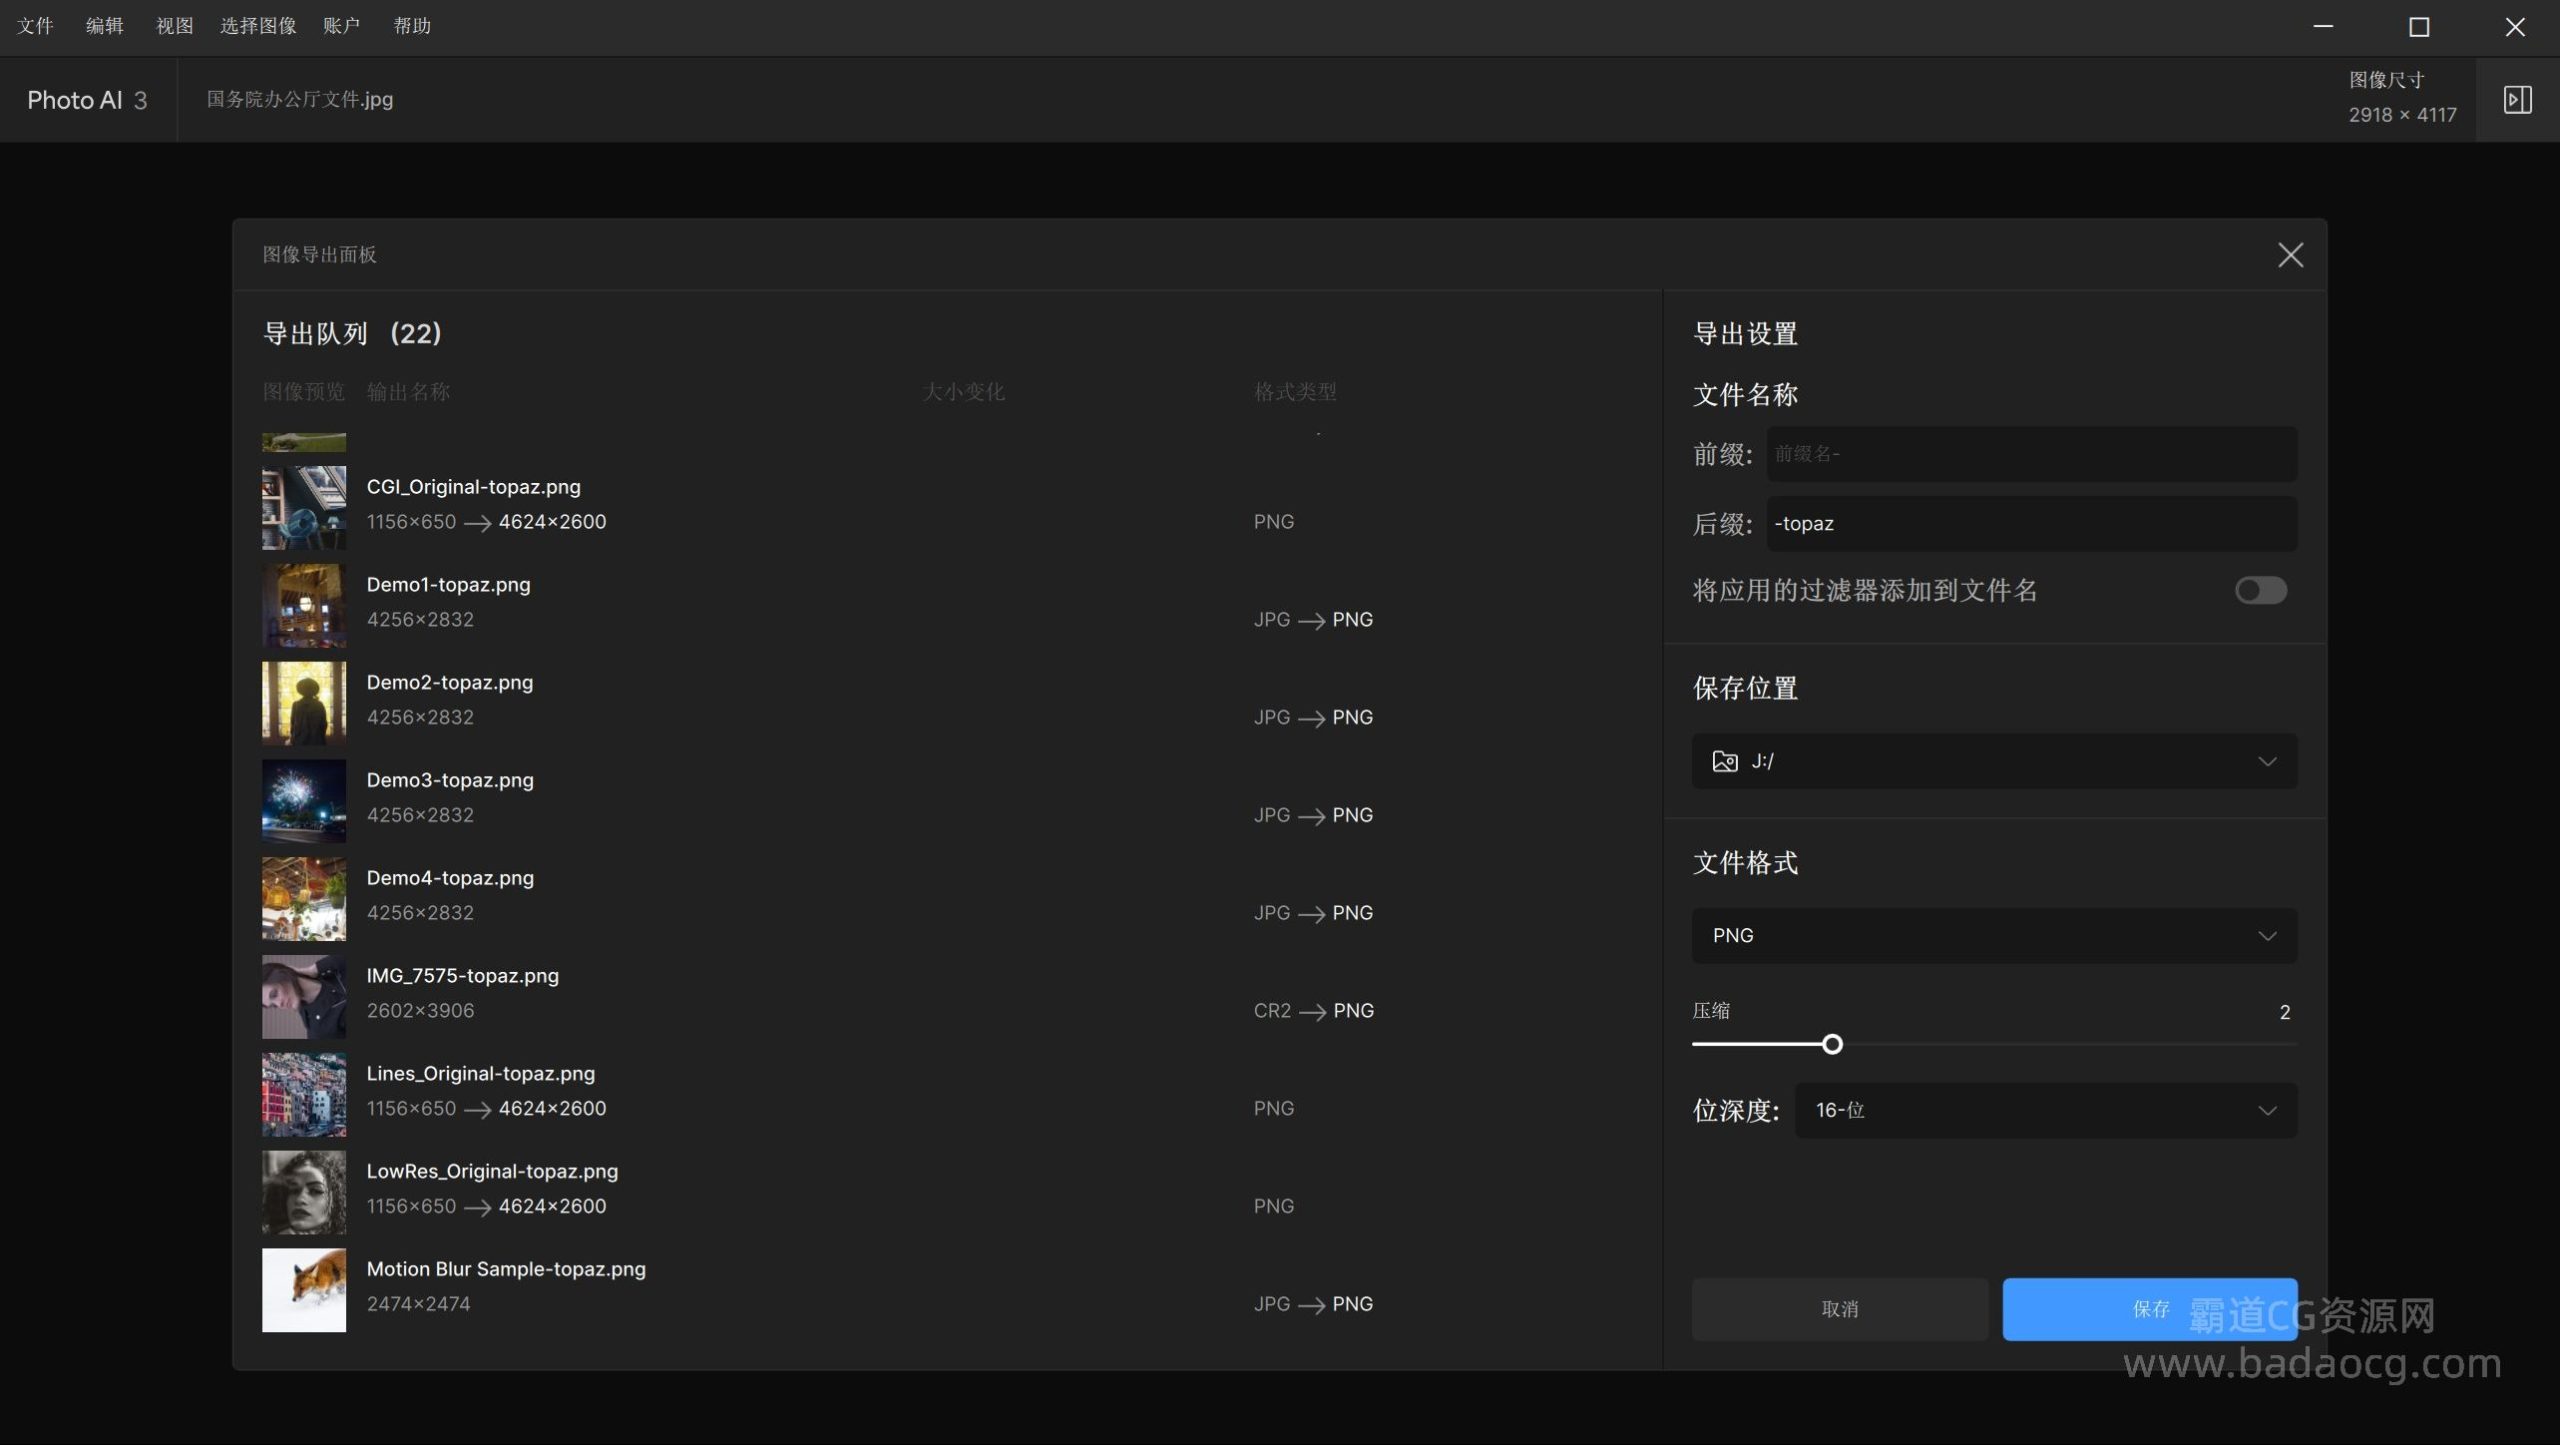
Task: Click LowRes_Original-topaz.png file name
Action: pos(492,1171)
